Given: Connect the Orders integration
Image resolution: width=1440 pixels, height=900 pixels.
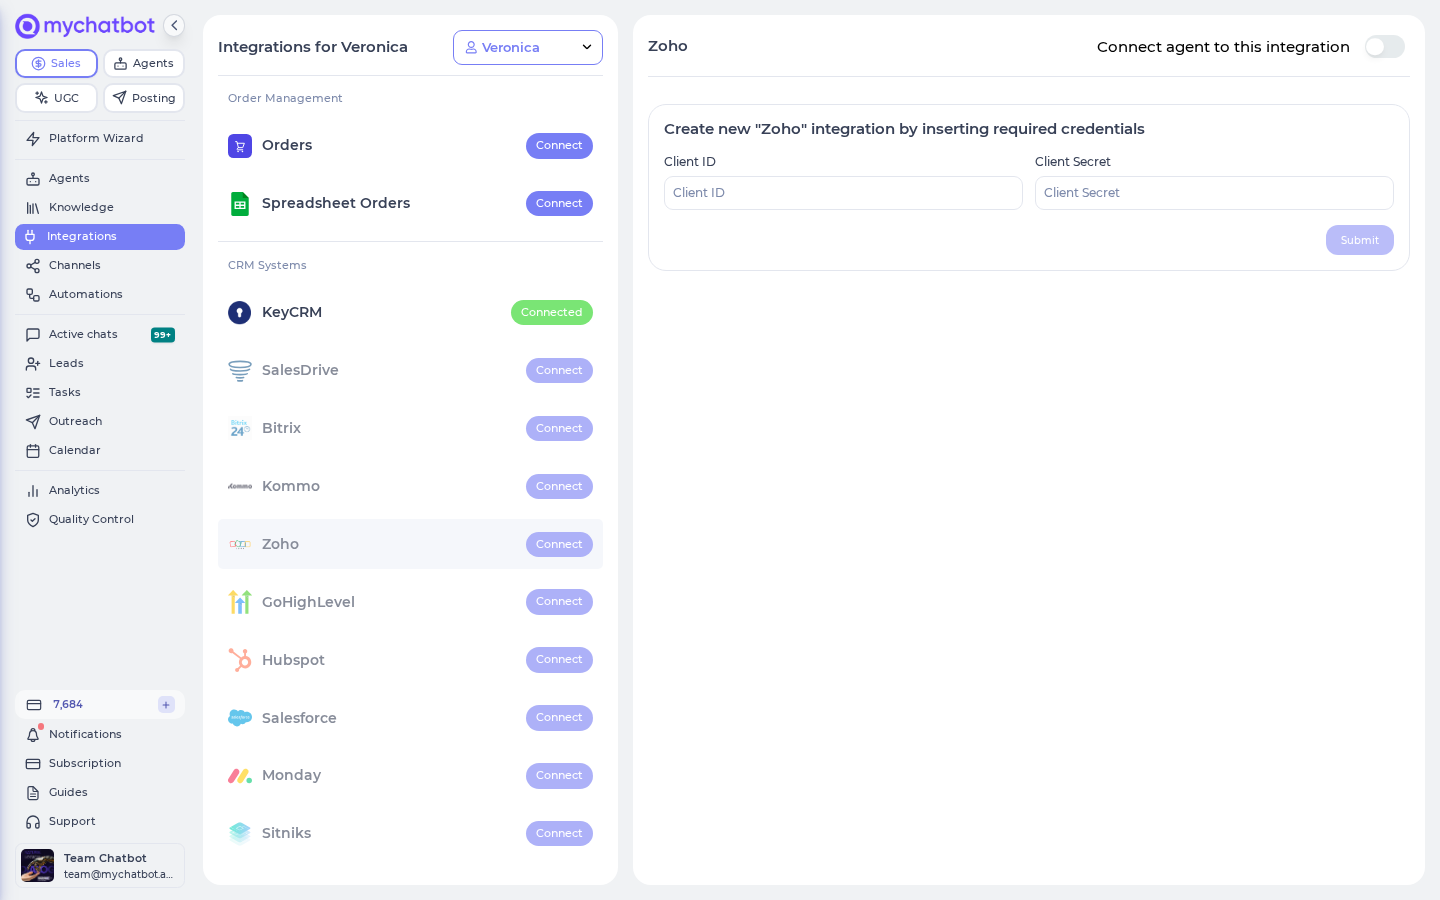Looking at the screenshot, I should click(559, 146).
